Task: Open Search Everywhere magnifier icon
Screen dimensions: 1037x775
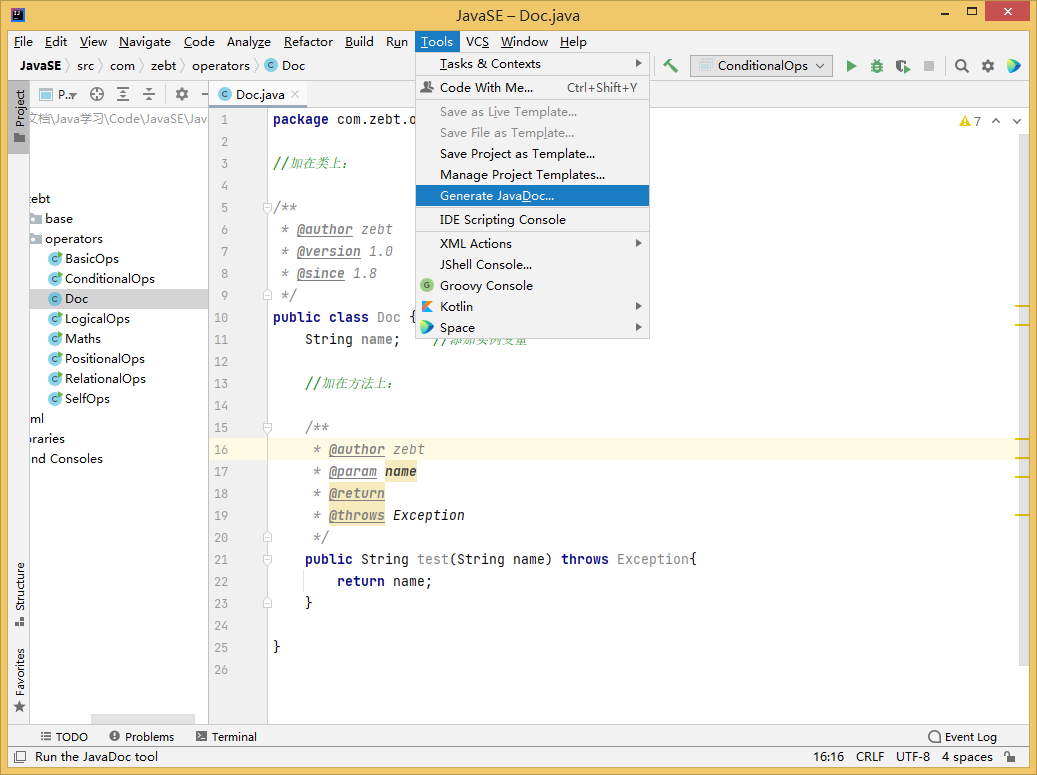Action: click(961, 66)
